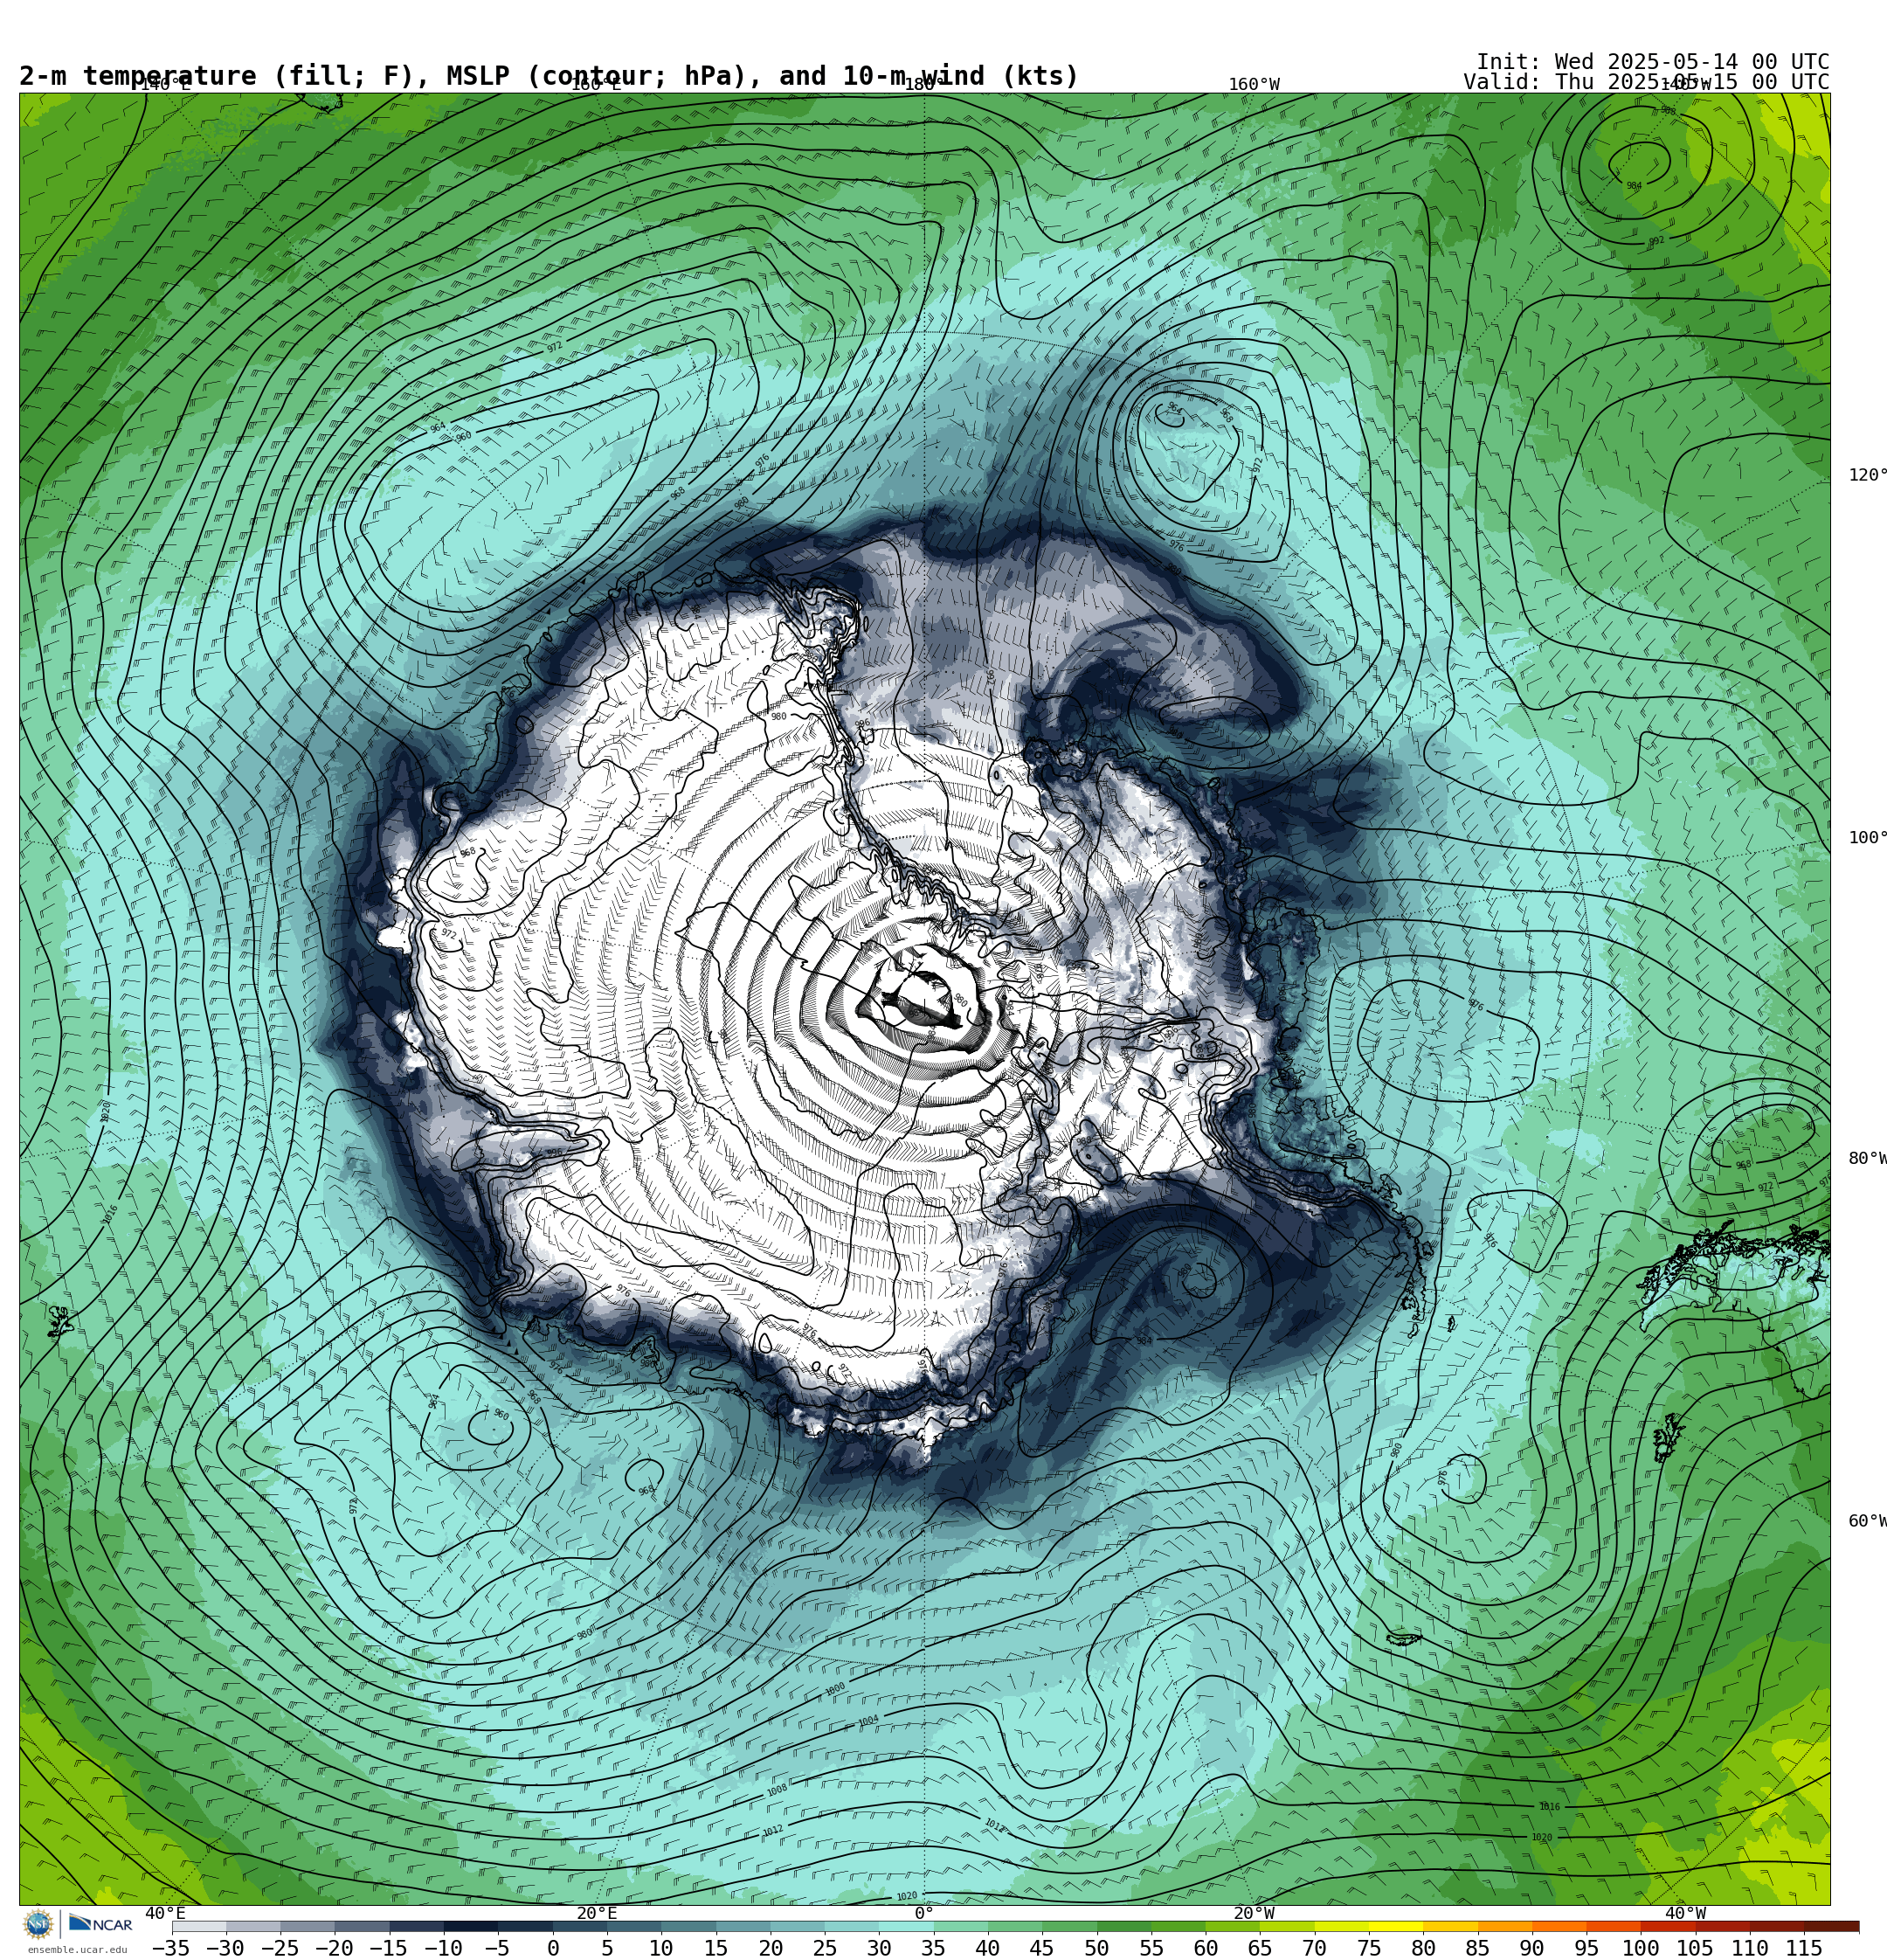Click the 10 colorbar tick label
This screenshot has height=1960, width=1887.
tap(661, 1948)
